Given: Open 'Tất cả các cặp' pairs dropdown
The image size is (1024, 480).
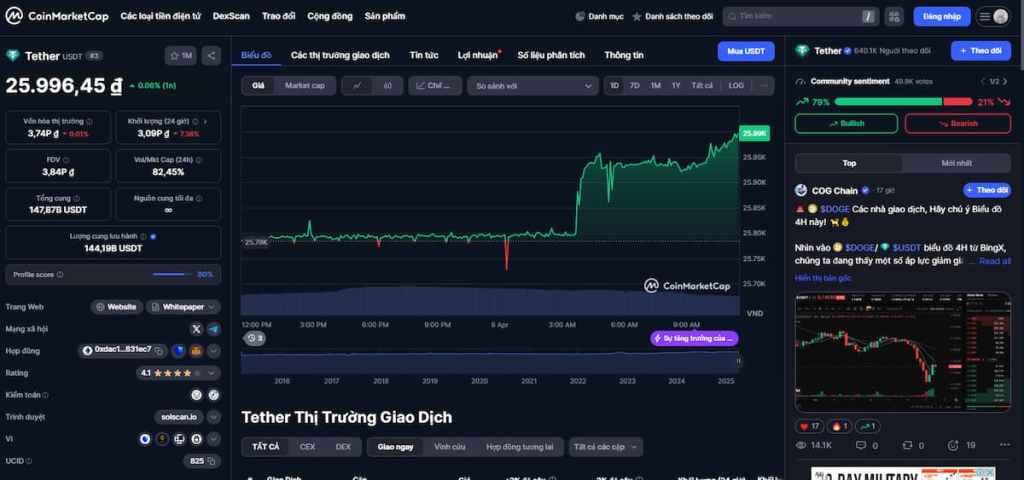Looking at the screenshot, I should tap(605, 447).
